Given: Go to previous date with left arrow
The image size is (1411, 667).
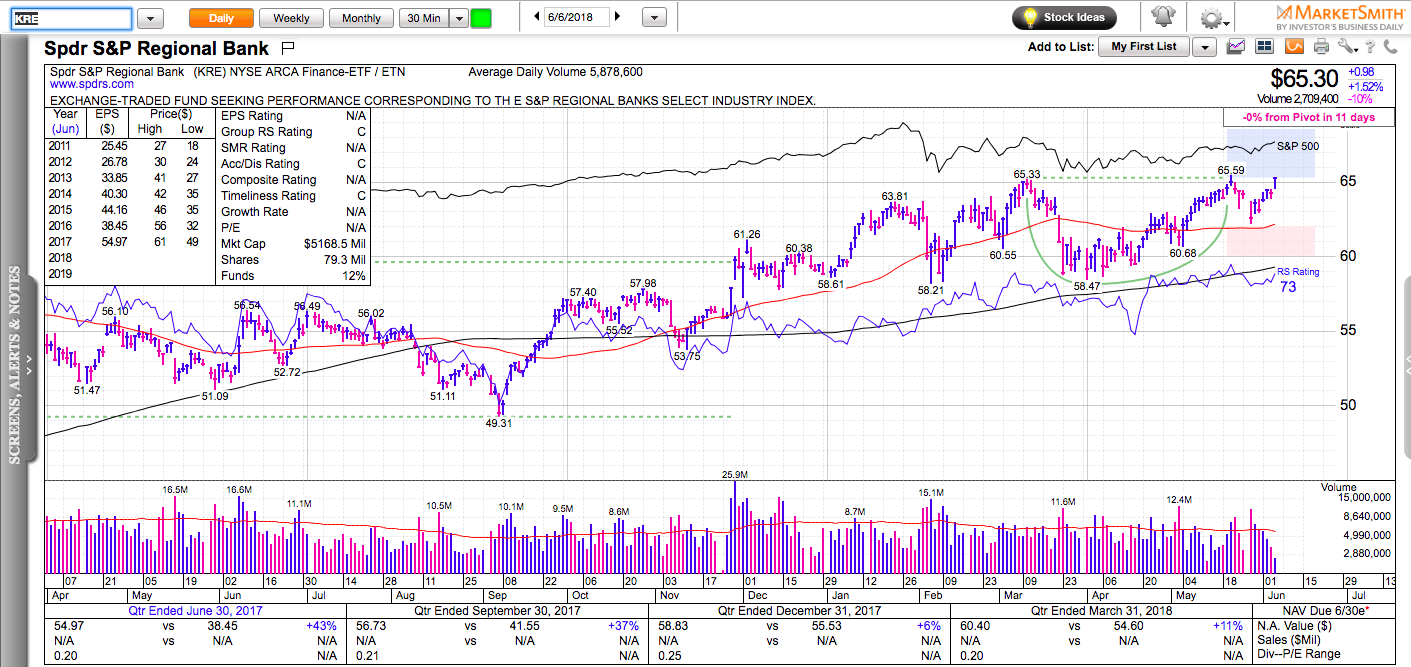Looking at the screenshot, I should [537, 17].
